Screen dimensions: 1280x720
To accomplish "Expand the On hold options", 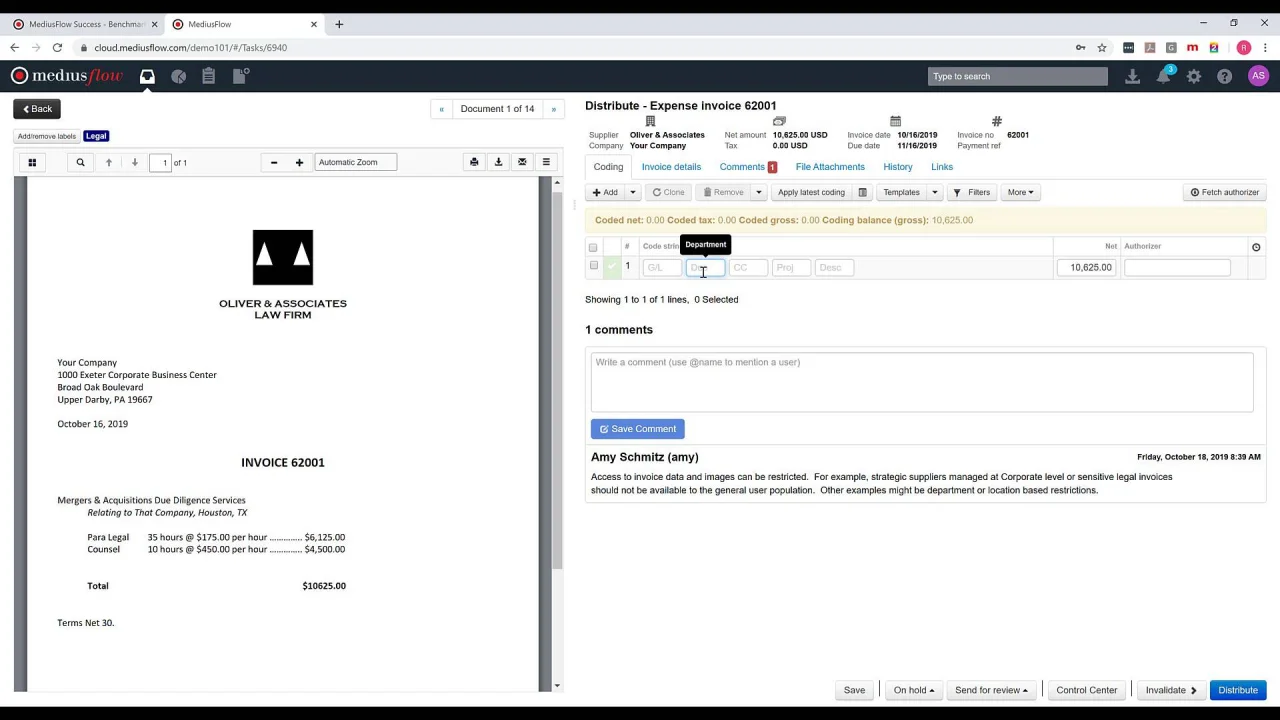I will point(913,690).
